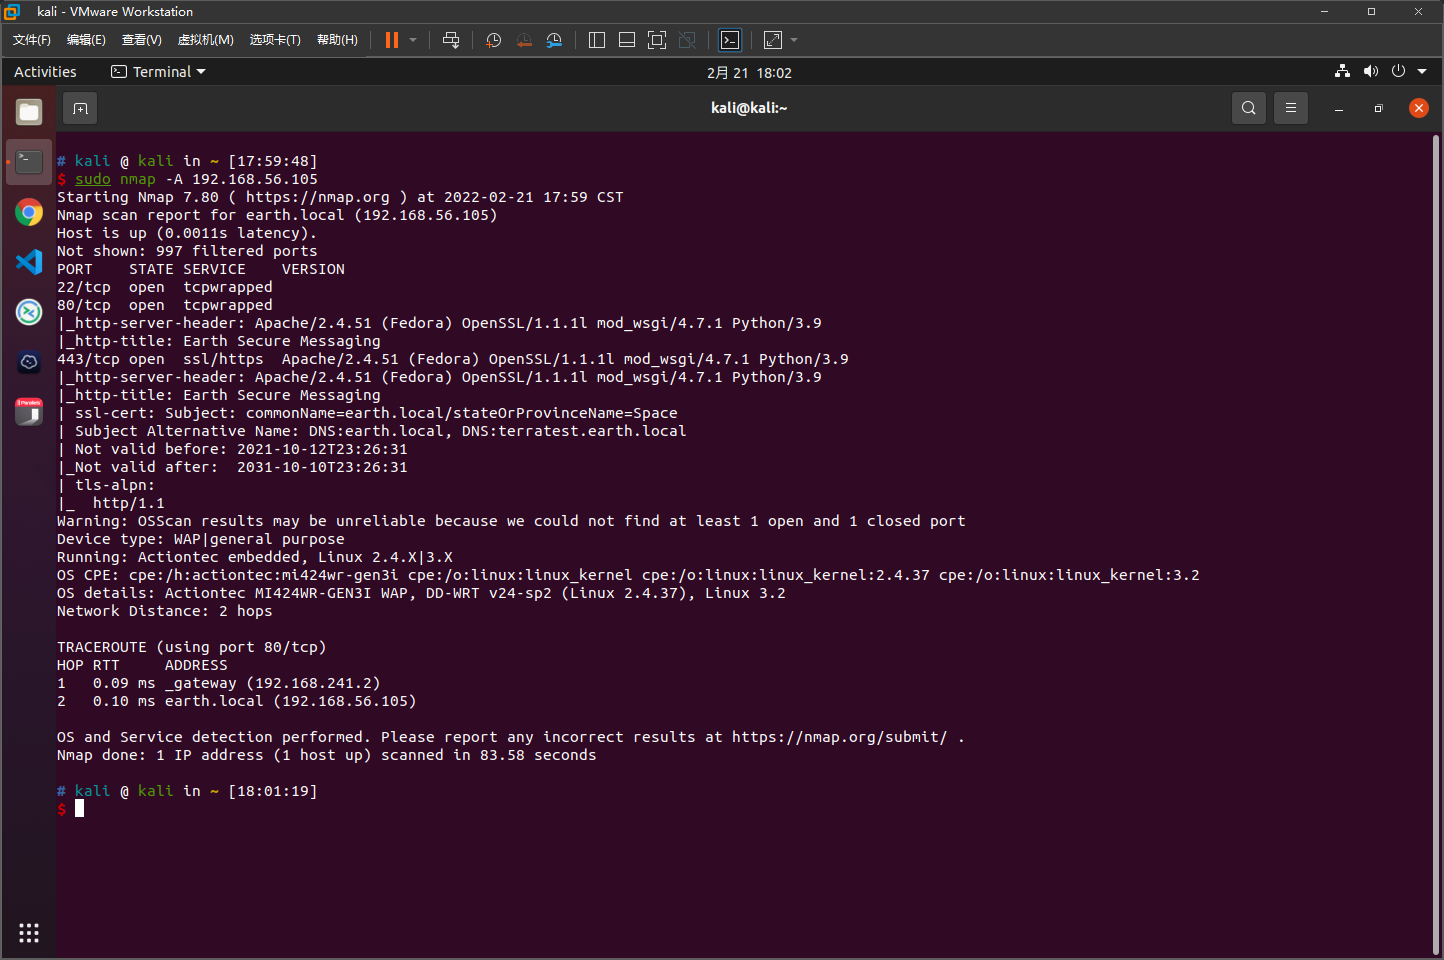Click the send Ctrl+Alt+Del icon

pos(451,40)
